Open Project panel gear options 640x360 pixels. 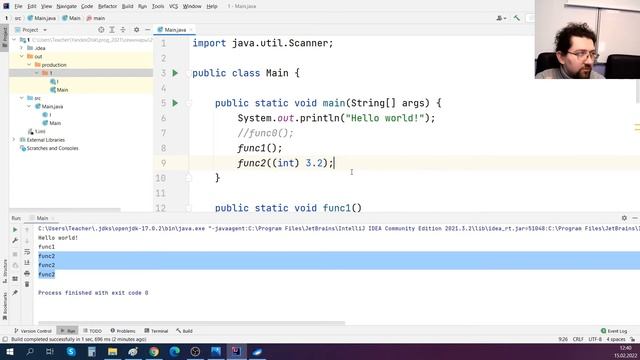point(137,30)
